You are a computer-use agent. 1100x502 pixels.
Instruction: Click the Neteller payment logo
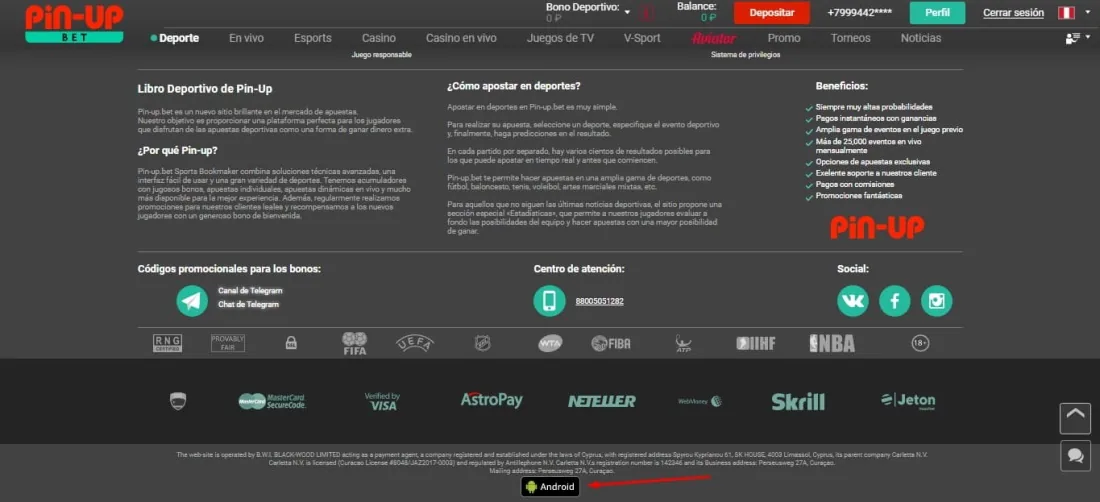tap(601, 401)
